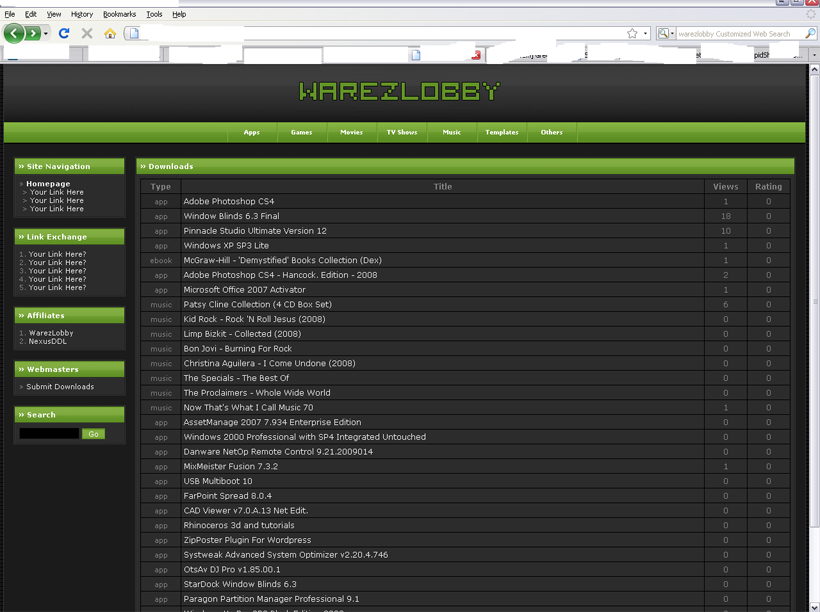Select the Music category tab
The height and width of the screenshot is (612, 820).
pos(452,132)
